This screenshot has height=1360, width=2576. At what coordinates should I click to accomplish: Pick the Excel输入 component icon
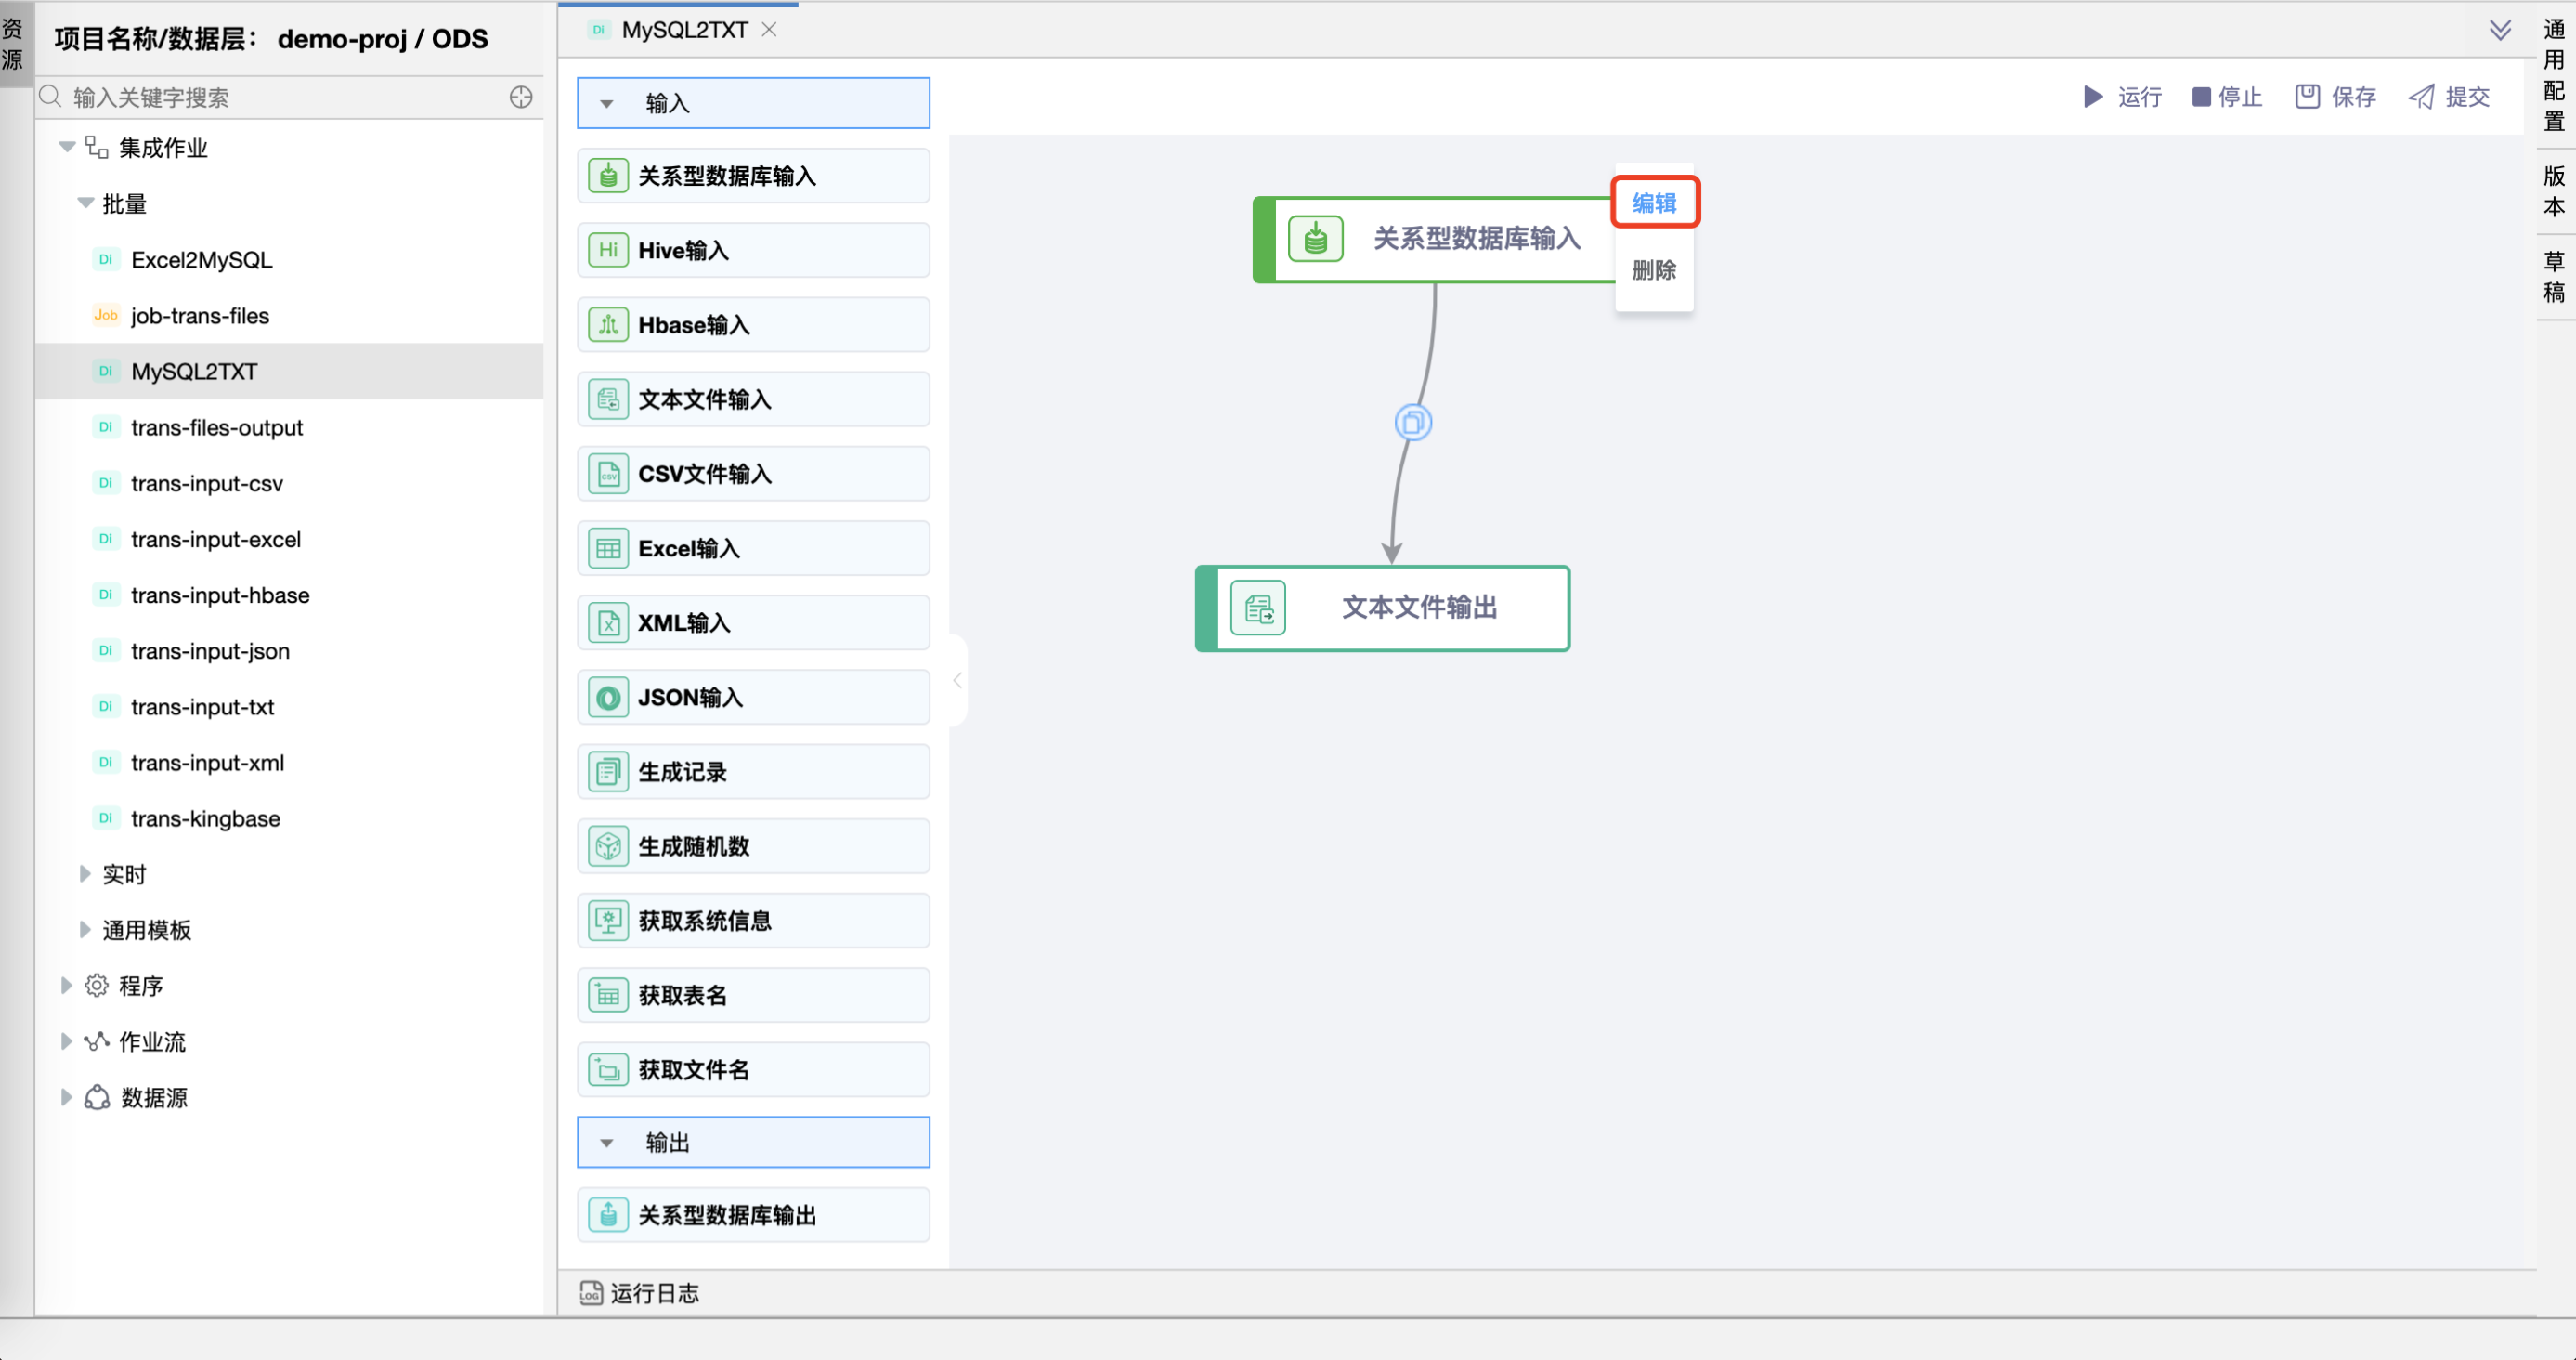607,548
